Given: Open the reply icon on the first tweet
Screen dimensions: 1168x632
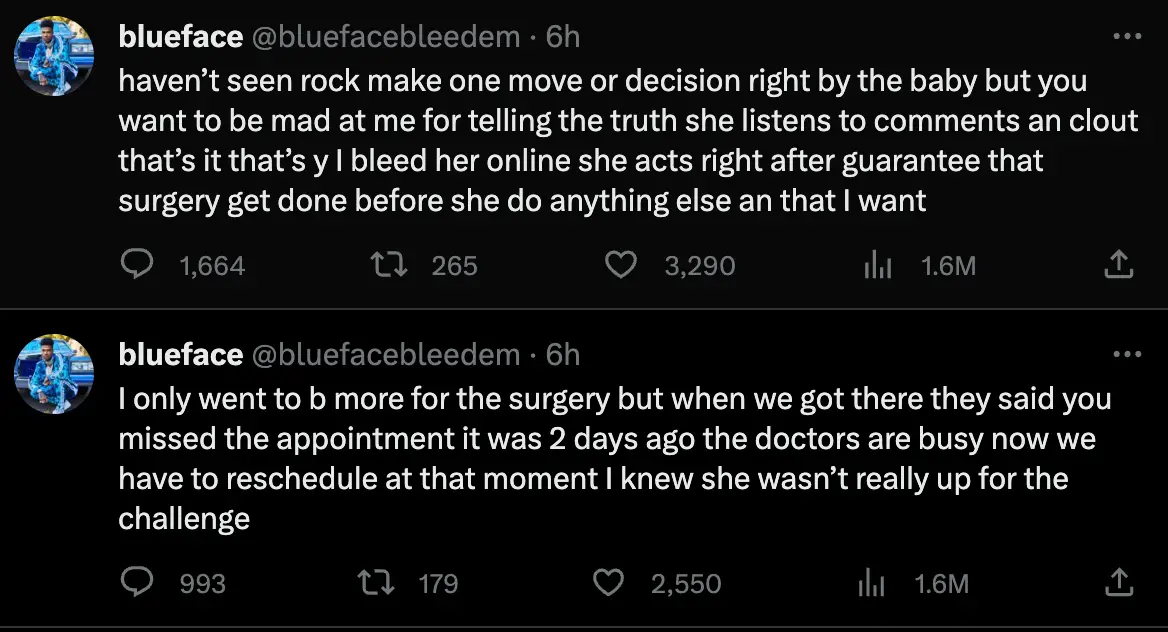Looking at the screenshot, I should pyautogui.click(x=138, y=264).
